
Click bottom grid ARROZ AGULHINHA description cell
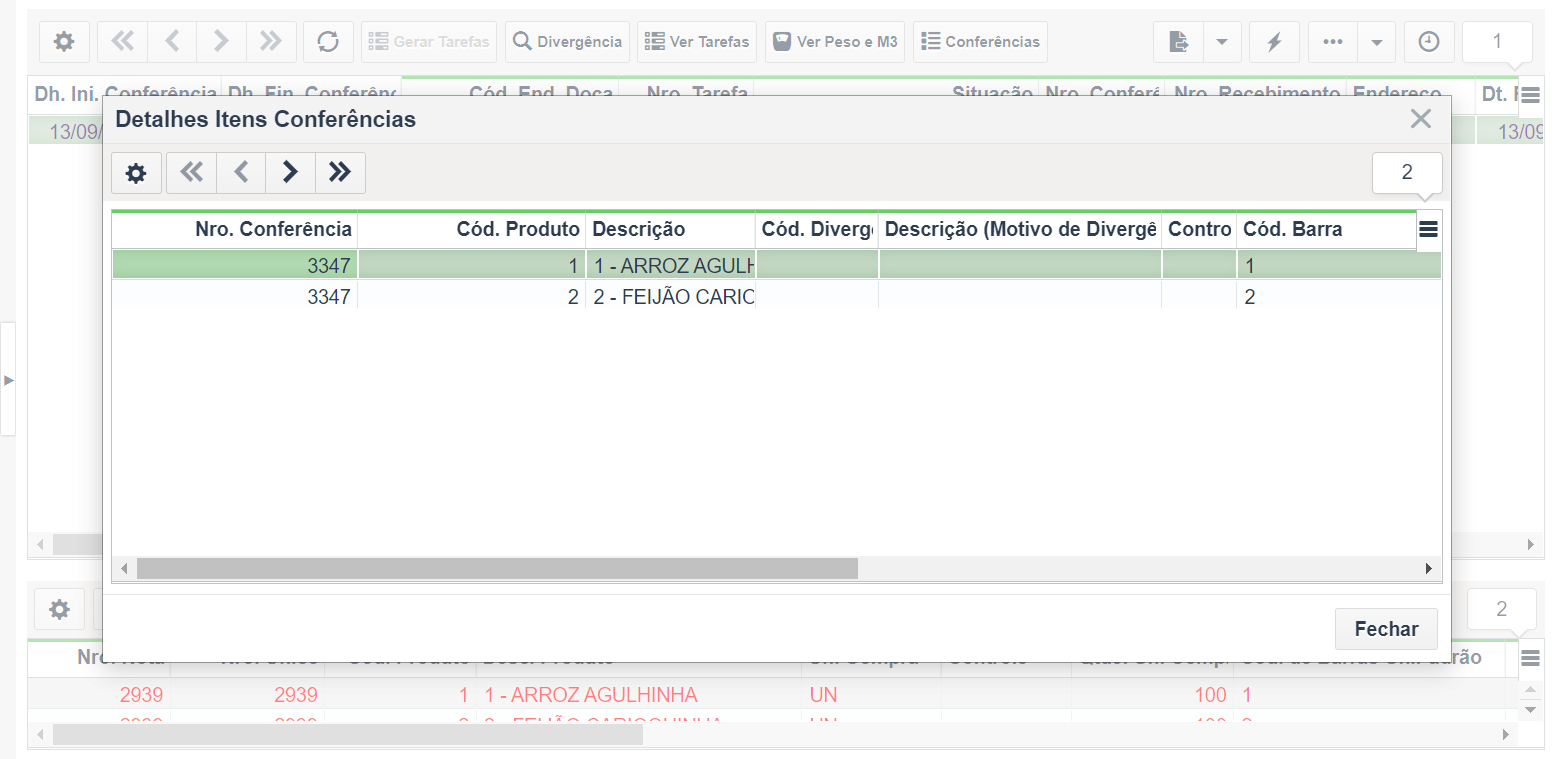coord(639,695)
